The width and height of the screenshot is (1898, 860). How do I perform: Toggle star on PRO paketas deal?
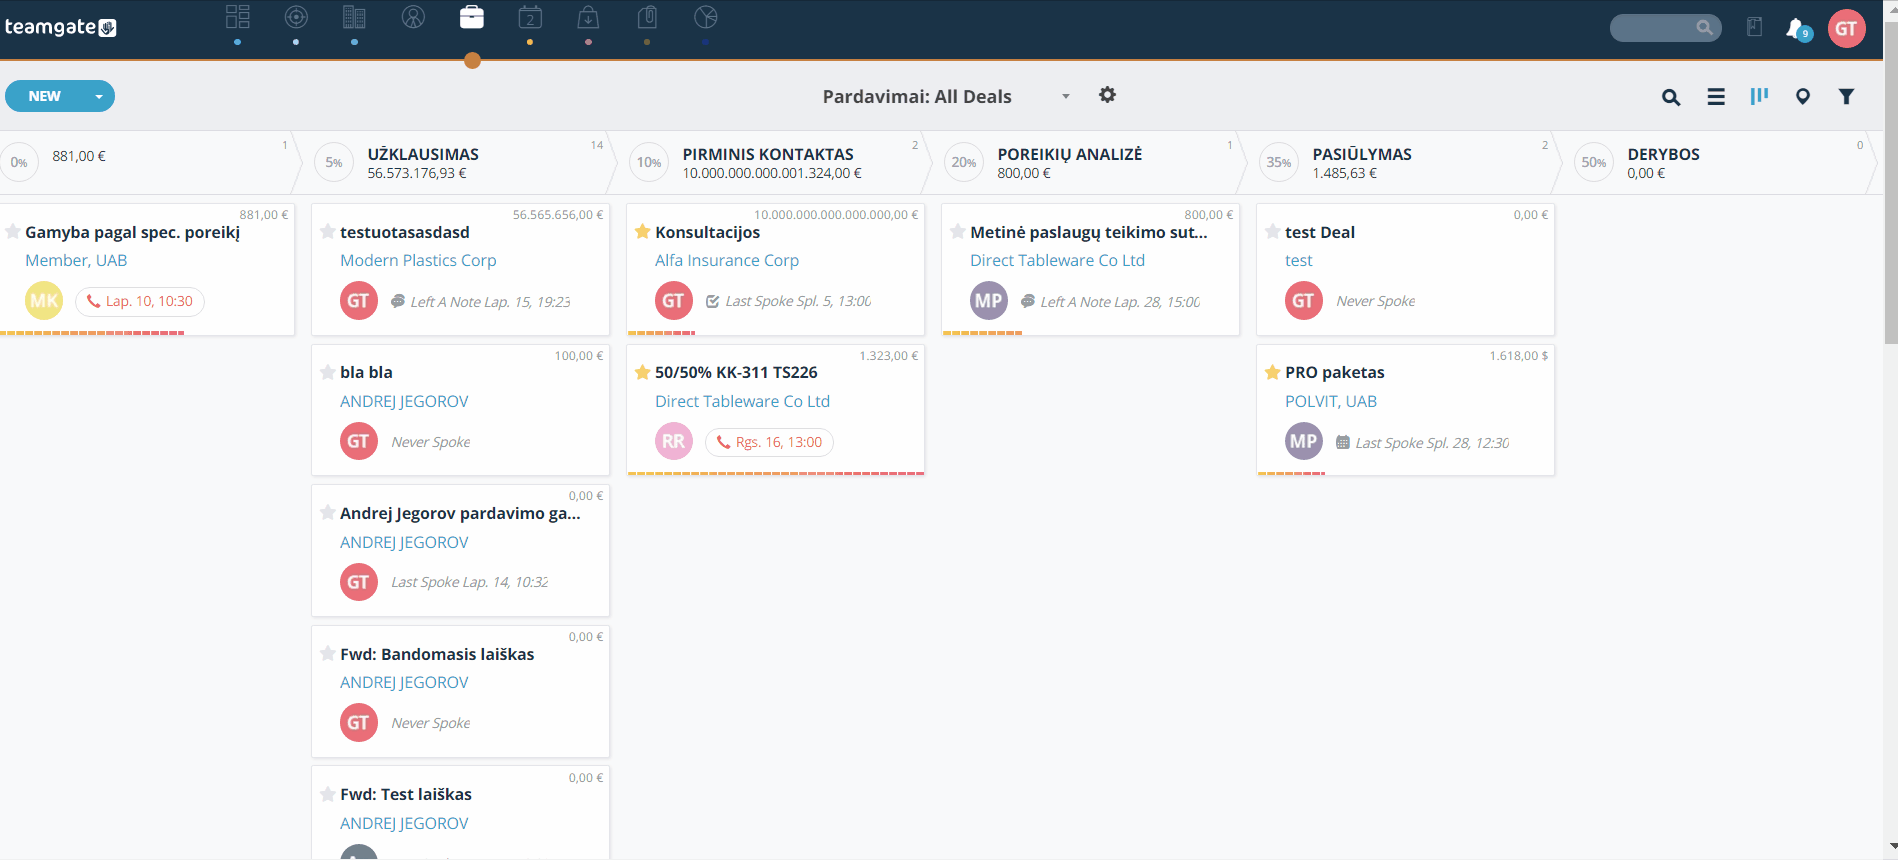click(x=1273, y=372)
